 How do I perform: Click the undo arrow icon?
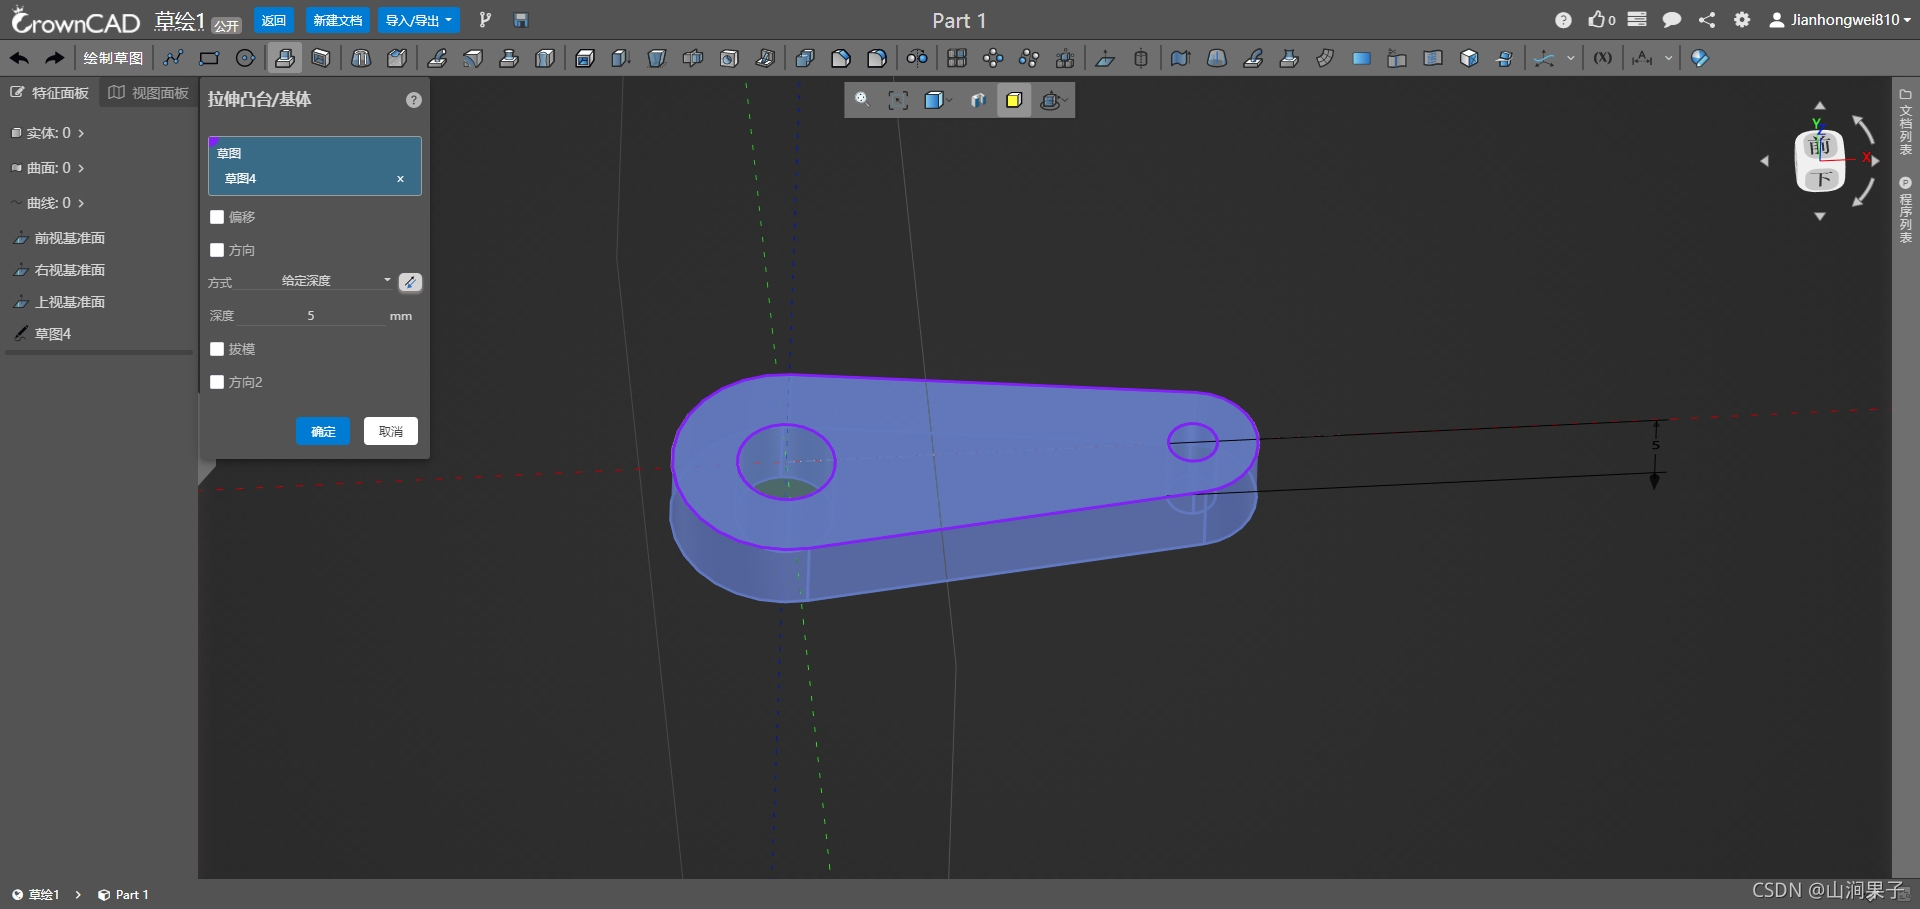19,58
